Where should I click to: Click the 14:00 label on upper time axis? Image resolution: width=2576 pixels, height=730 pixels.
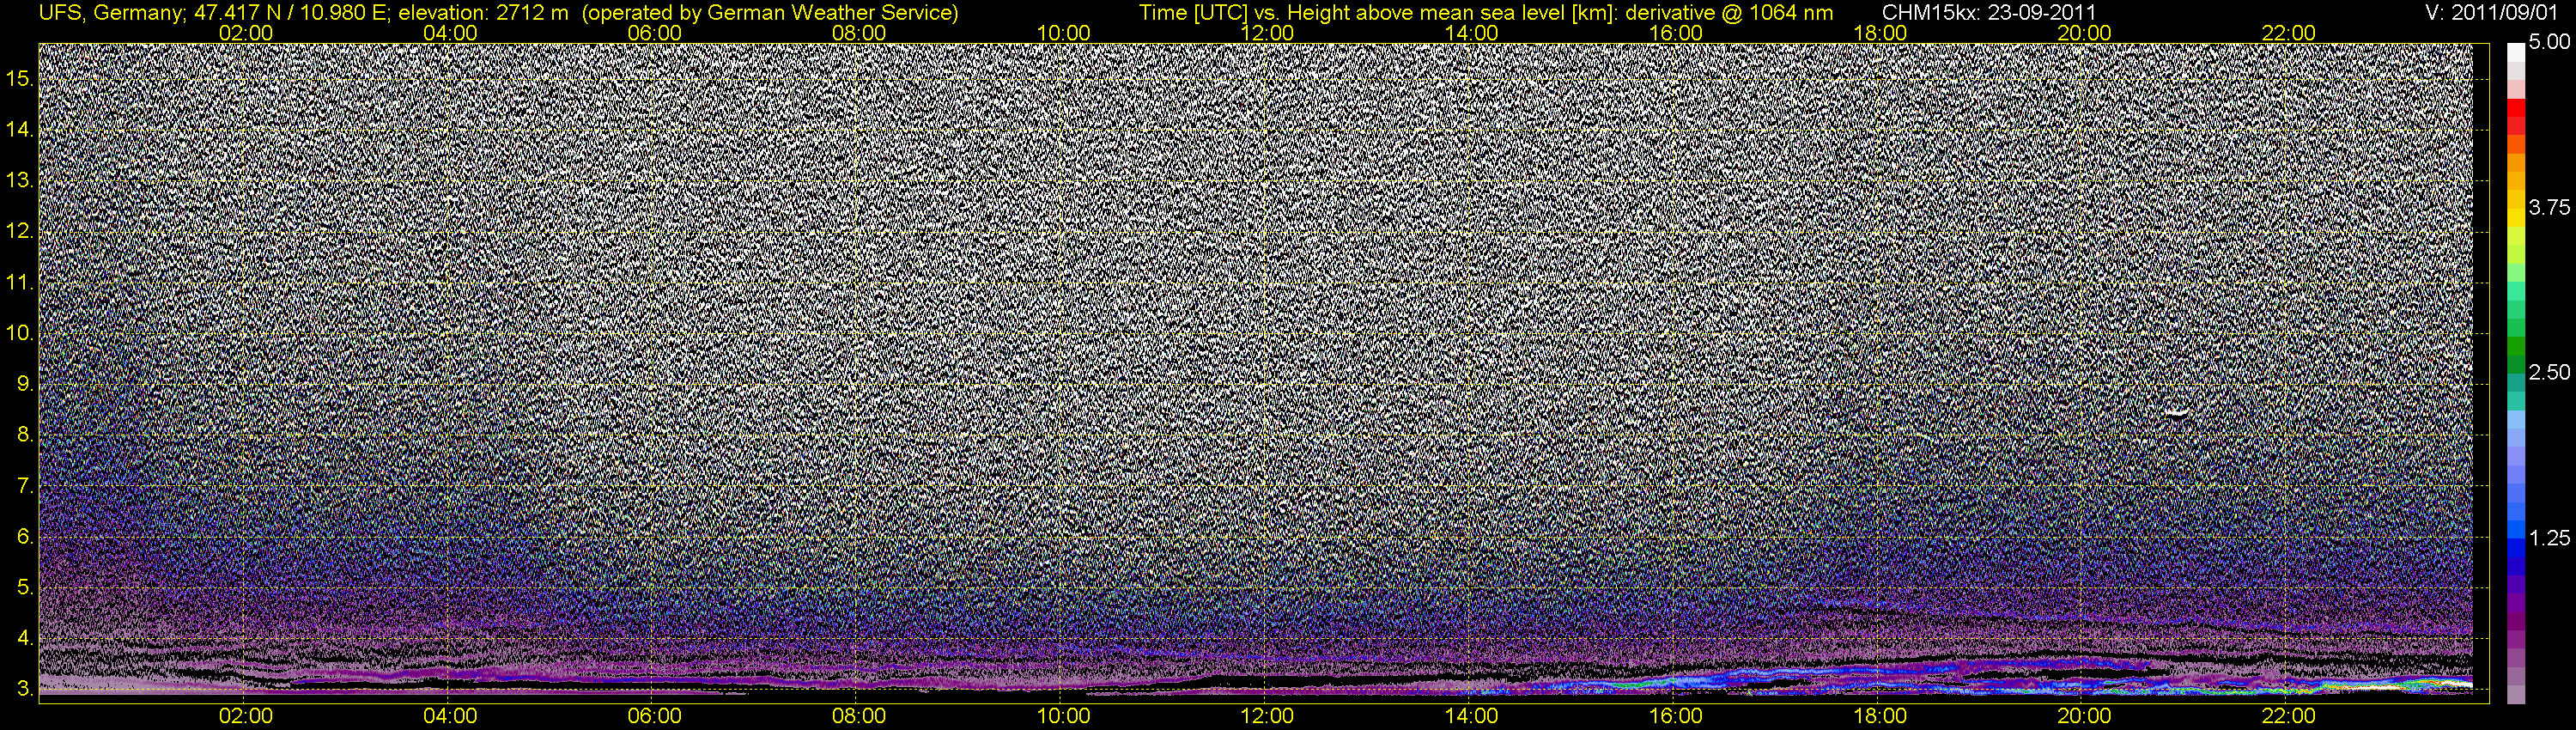click(x=1472, y=33)
